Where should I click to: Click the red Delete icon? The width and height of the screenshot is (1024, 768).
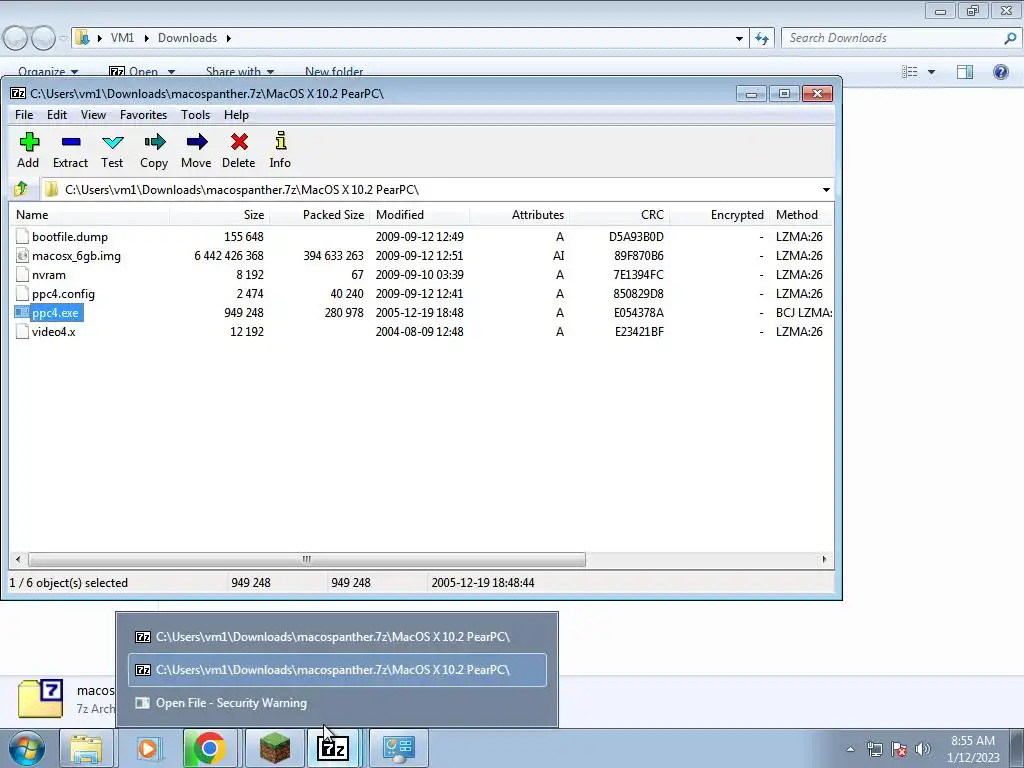[239, 142]
